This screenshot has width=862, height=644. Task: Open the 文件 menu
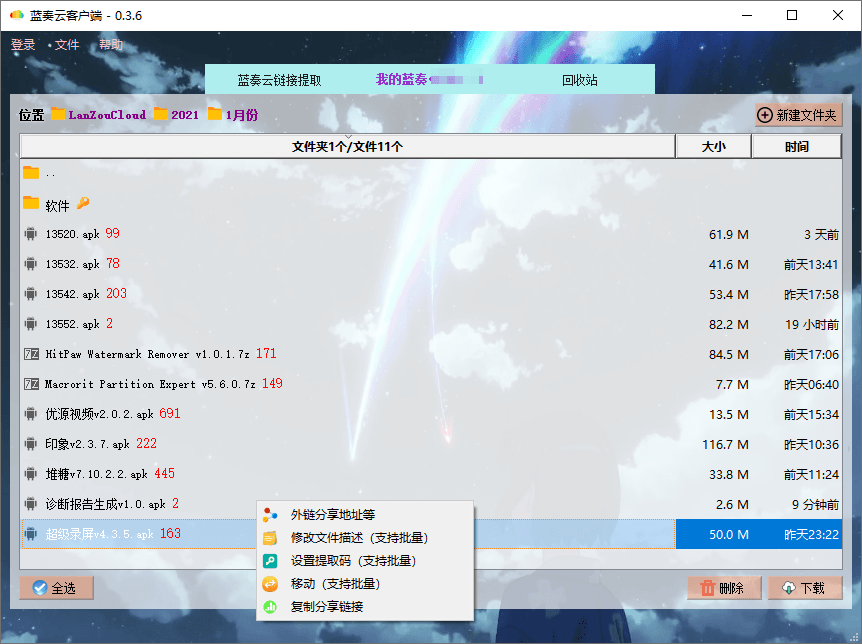click(67, 44)
